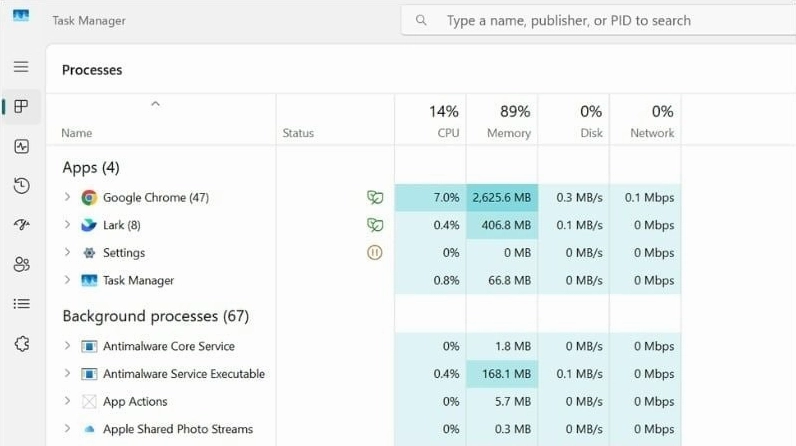This screenshot has height=446, width=796.
Task: Click the Apps (4) group heading
Action: 91,167
